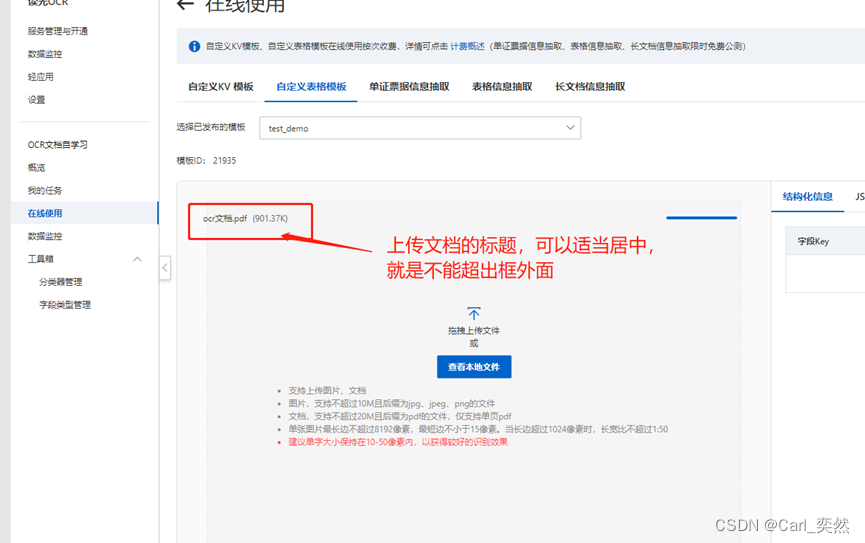The height and width of the screenshot is (543, 865).
Task: Switch to the 自定义KV 模板 tab
Action: [221, 87]
